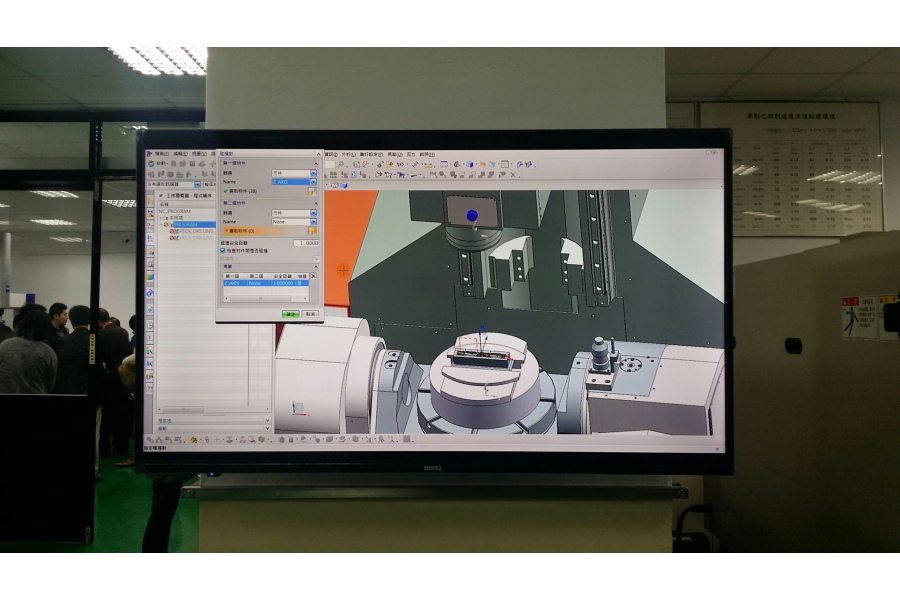Click the first icon in the bottom toolbar
Viewport: 900px width, 600px height.
tap(150, 440)
